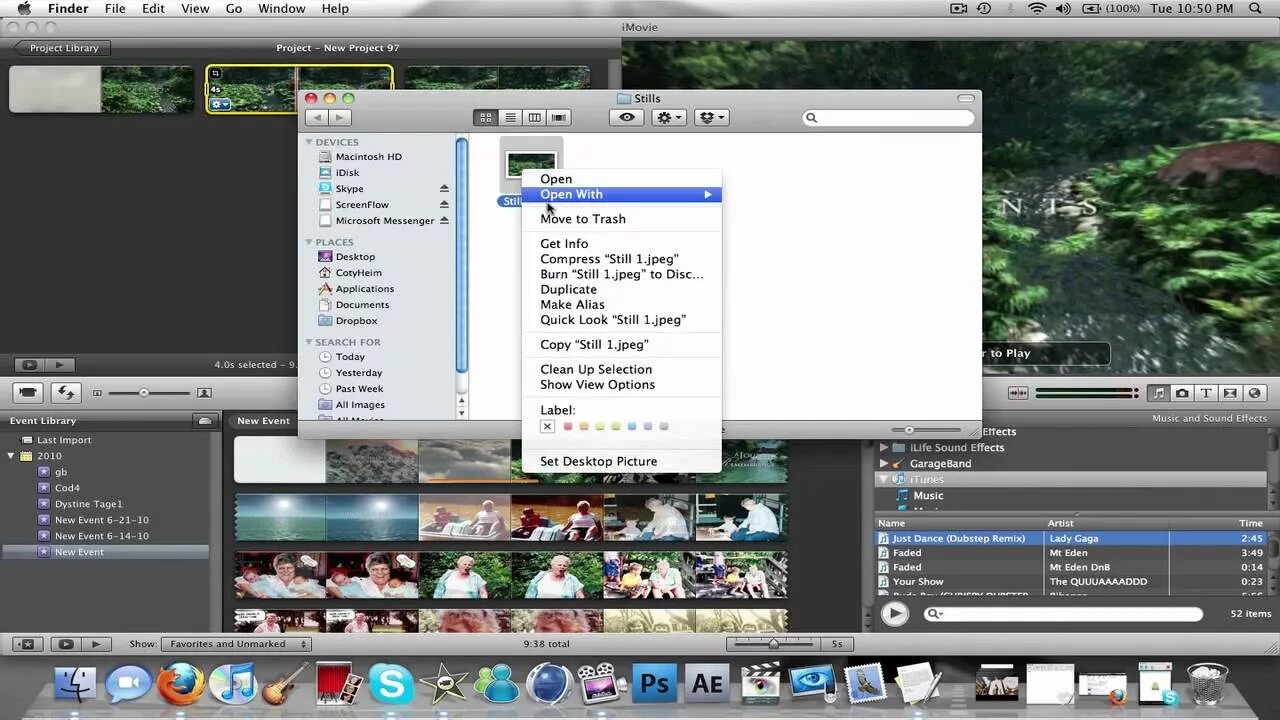Open Spotlight search in menu bar
Image resolution: width=1280 pixels, height=720 pixels.
click(x=1256, y=8)
